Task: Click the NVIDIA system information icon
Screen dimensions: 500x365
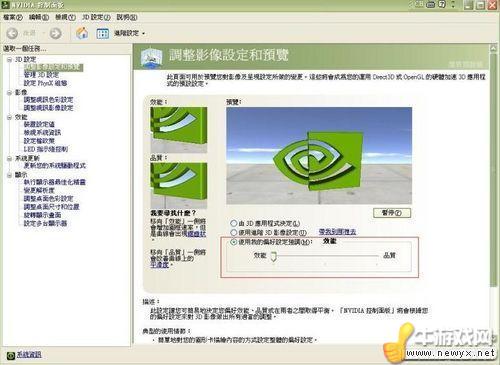Action: [11, 356]
